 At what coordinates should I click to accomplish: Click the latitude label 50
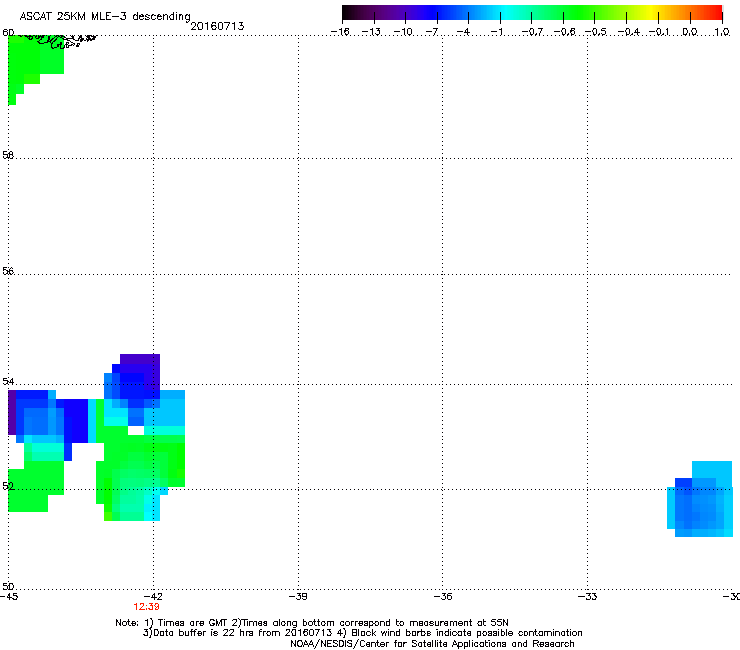click(8, 586)
